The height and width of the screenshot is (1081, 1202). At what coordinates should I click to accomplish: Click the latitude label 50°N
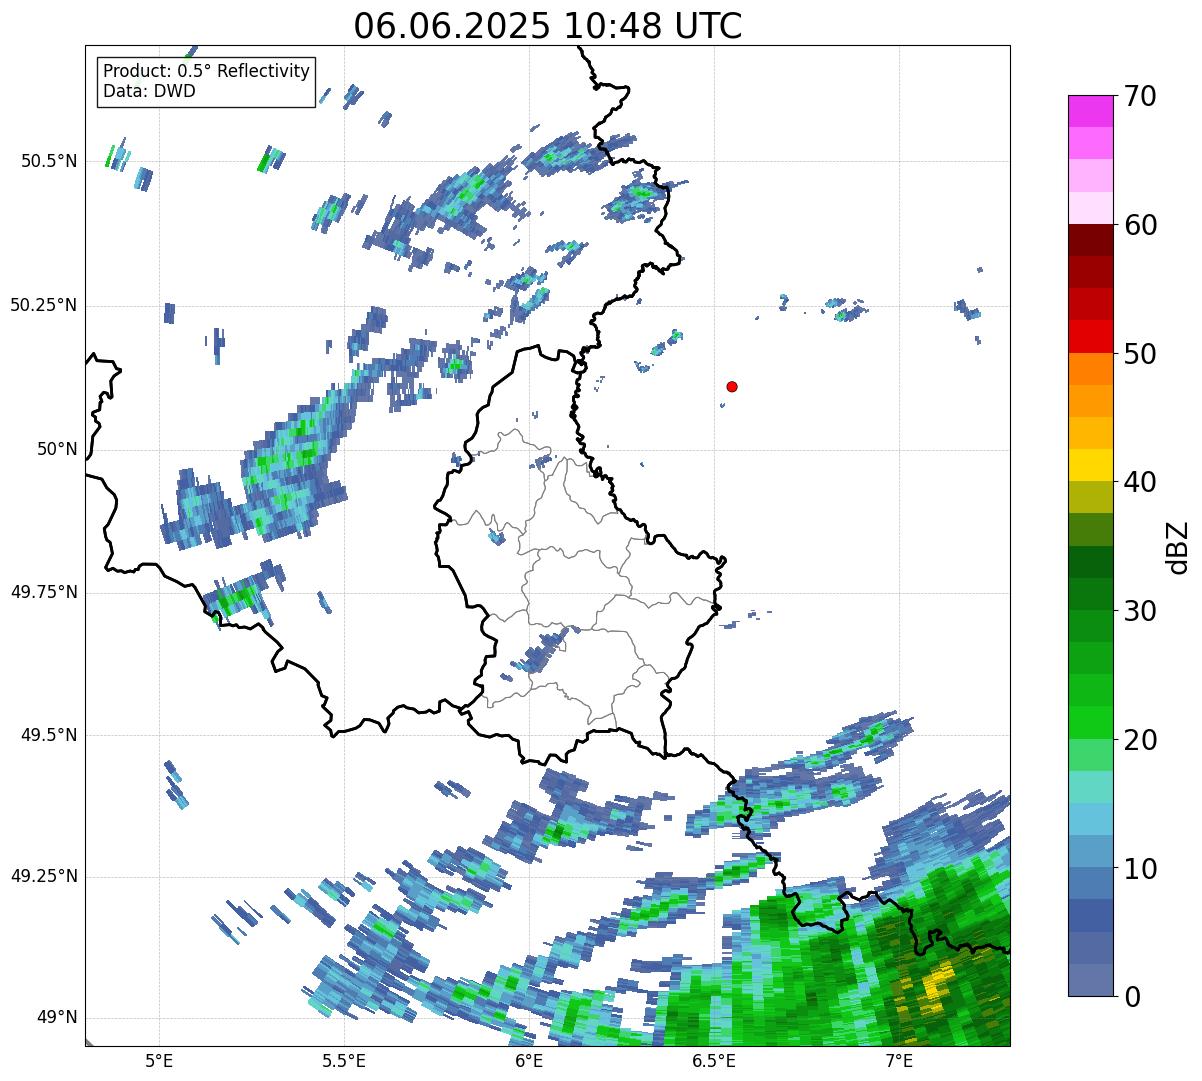tap(57, 449)
